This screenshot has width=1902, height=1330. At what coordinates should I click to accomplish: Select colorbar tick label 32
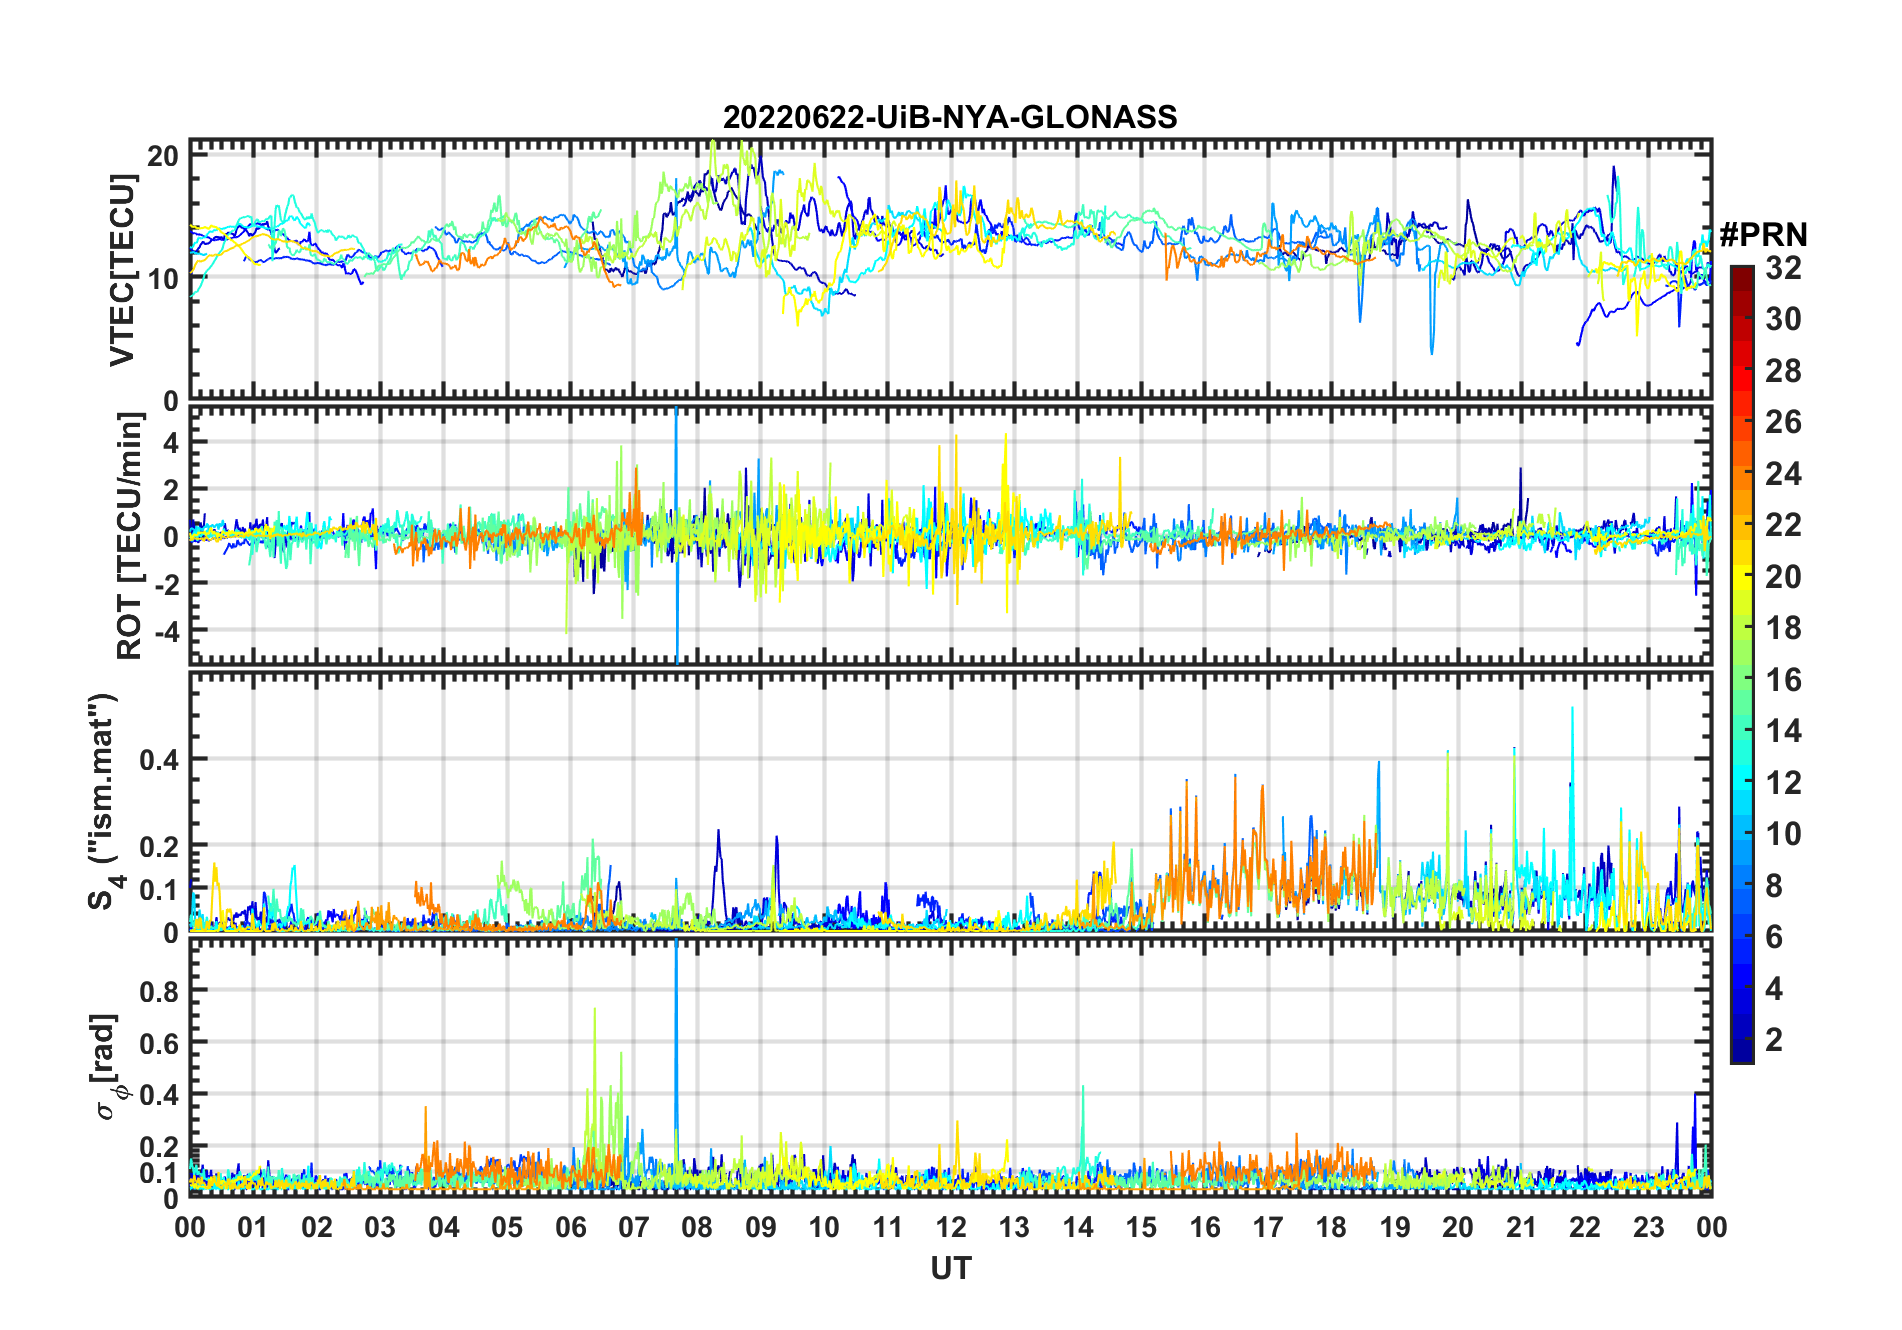click(1783, 268)
